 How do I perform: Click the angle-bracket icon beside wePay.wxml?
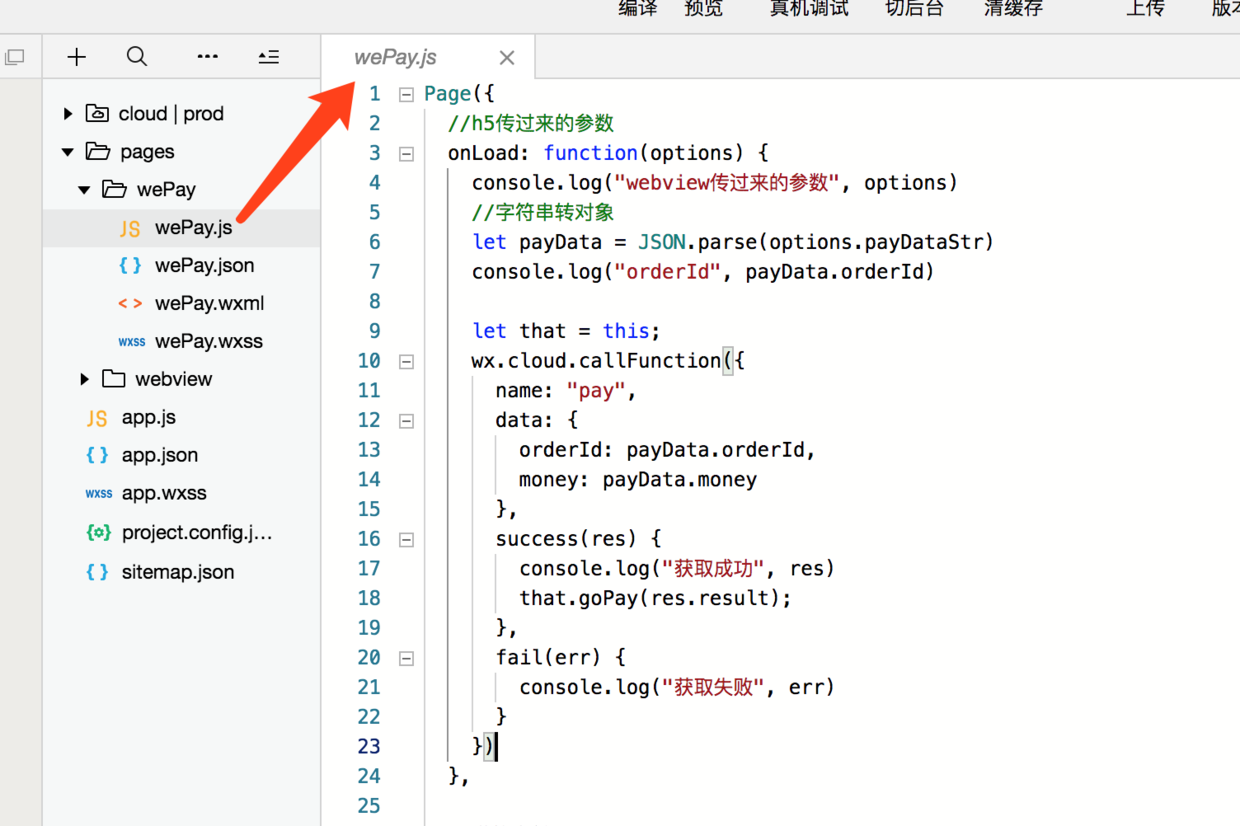pyautogui.click(x=130, y=304)
